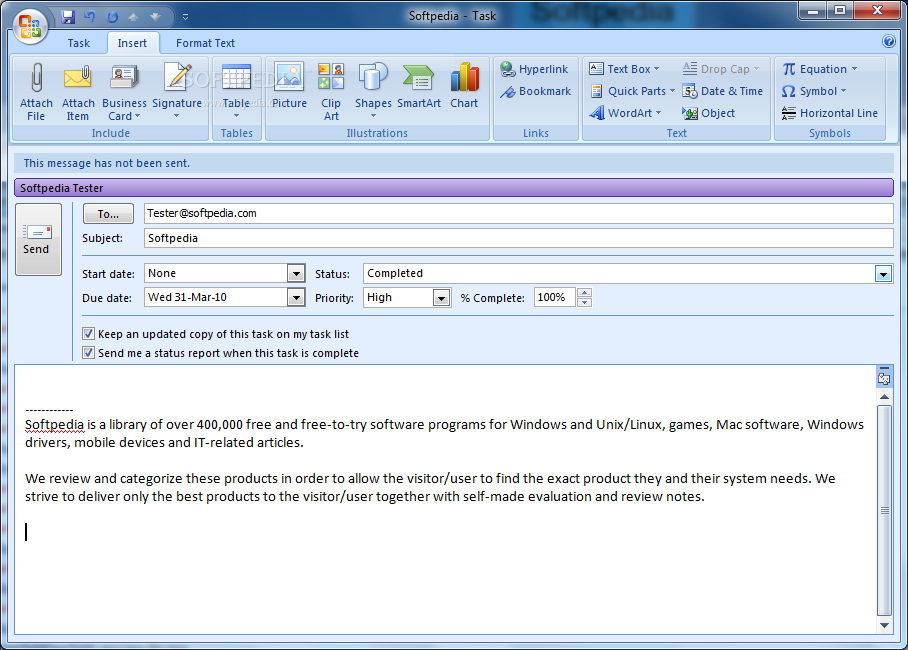Insert a Picture
The height and width of the screenshot is (650, 908).
tap(289, 87)
